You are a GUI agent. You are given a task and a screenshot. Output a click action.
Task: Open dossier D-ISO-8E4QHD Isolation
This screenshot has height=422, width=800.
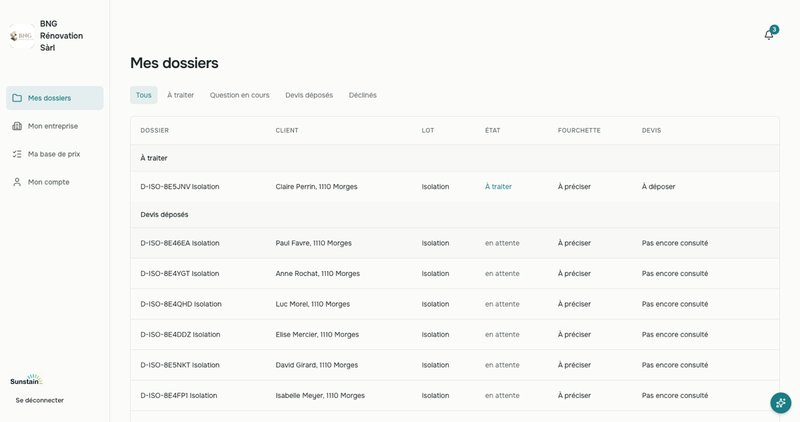click(x=181, y=304)
